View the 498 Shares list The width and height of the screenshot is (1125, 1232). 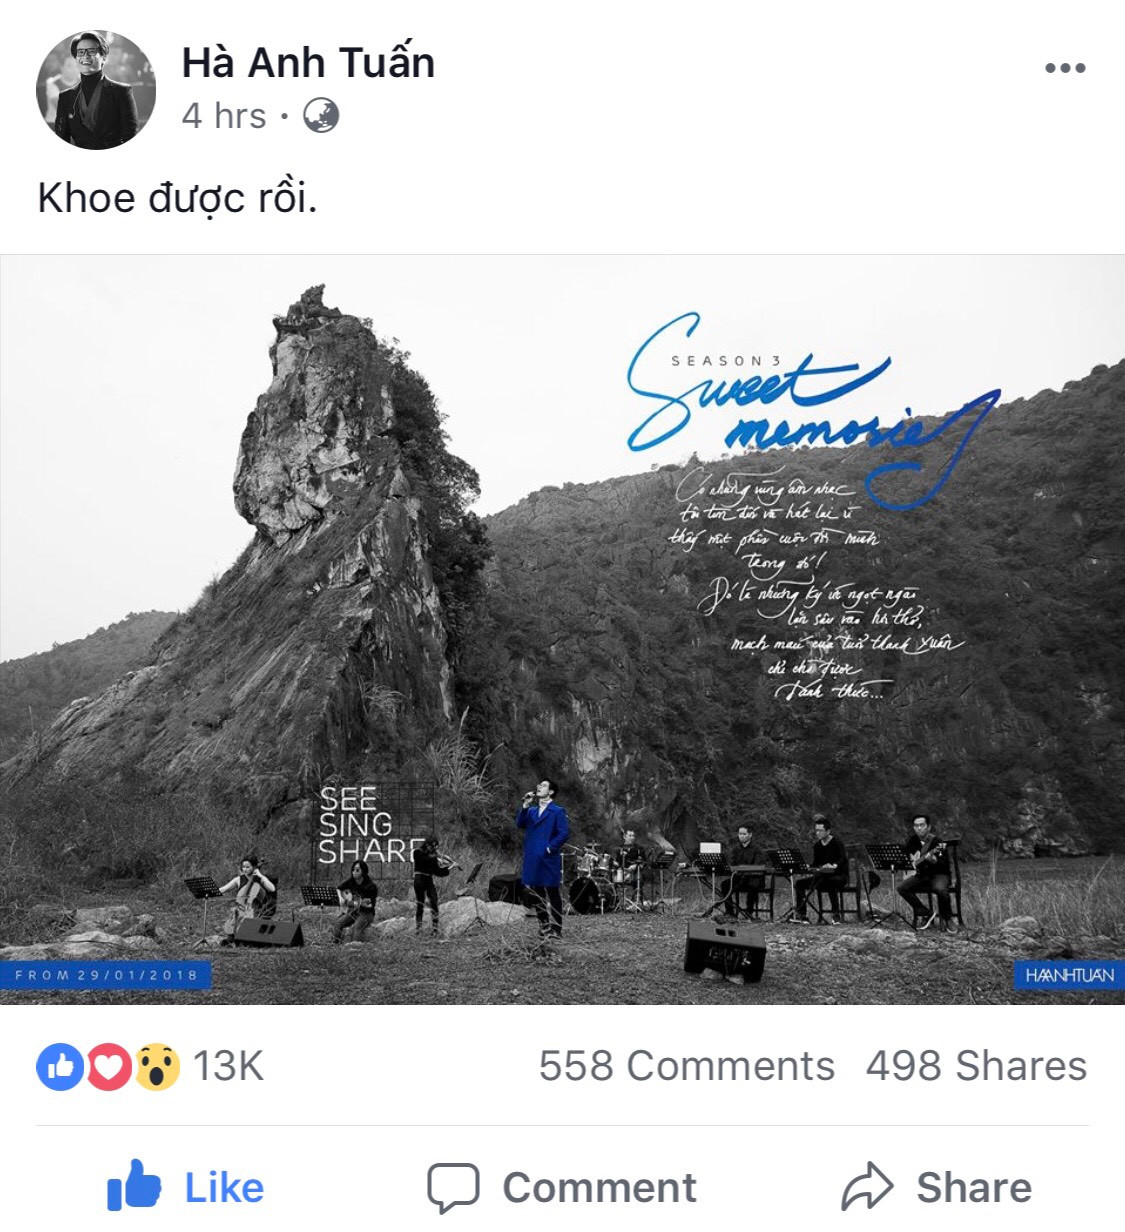point(976,1066)
